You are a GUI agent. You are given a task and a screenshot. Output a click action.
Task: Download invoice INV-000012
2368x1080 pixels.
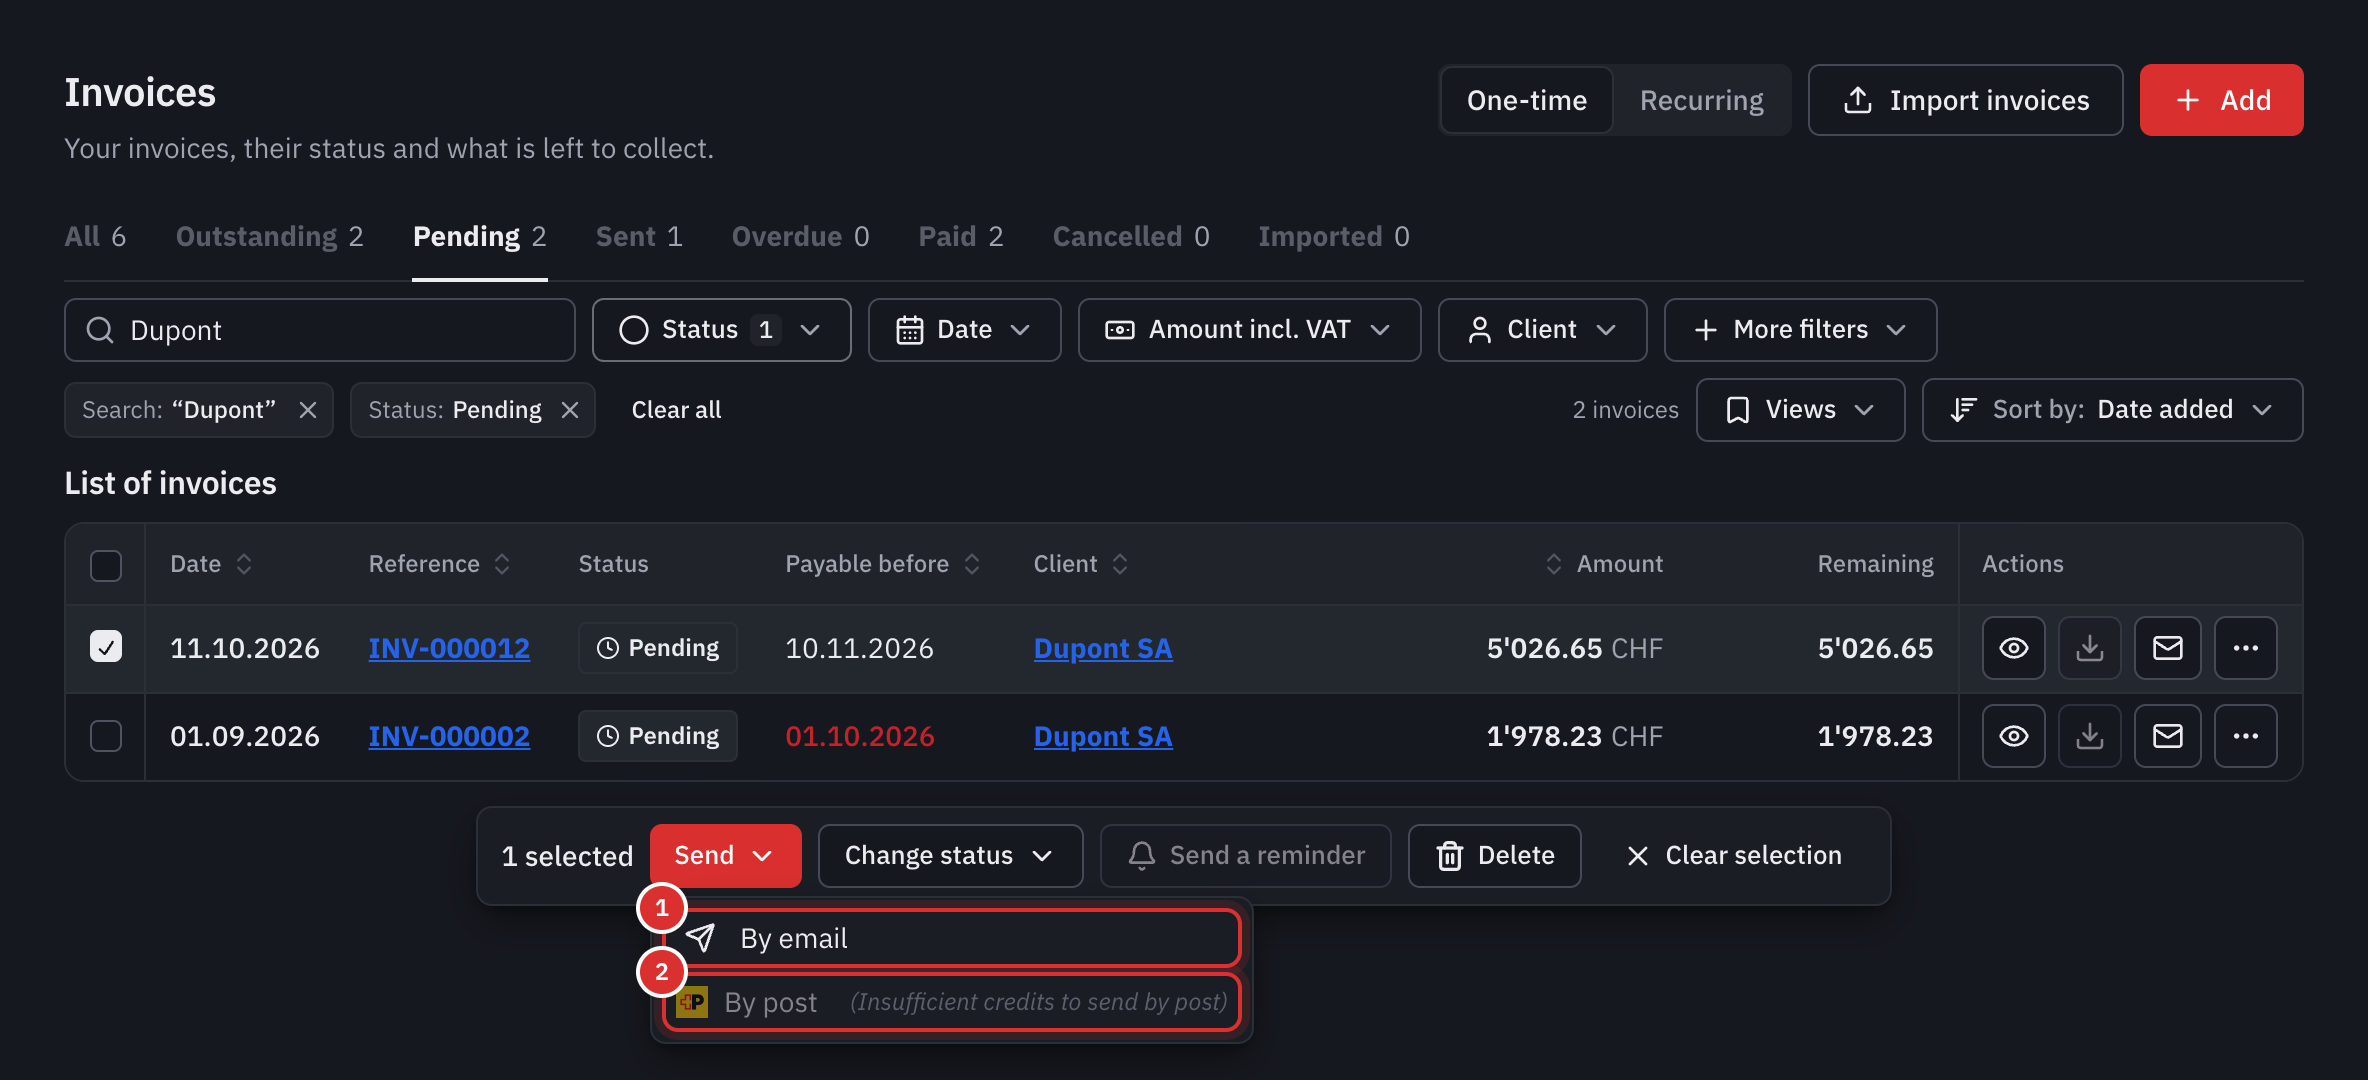point(2089,648)
